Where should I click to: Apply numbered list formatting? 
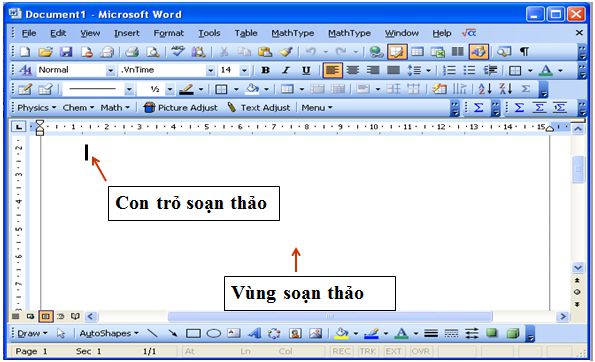[450, 70]
